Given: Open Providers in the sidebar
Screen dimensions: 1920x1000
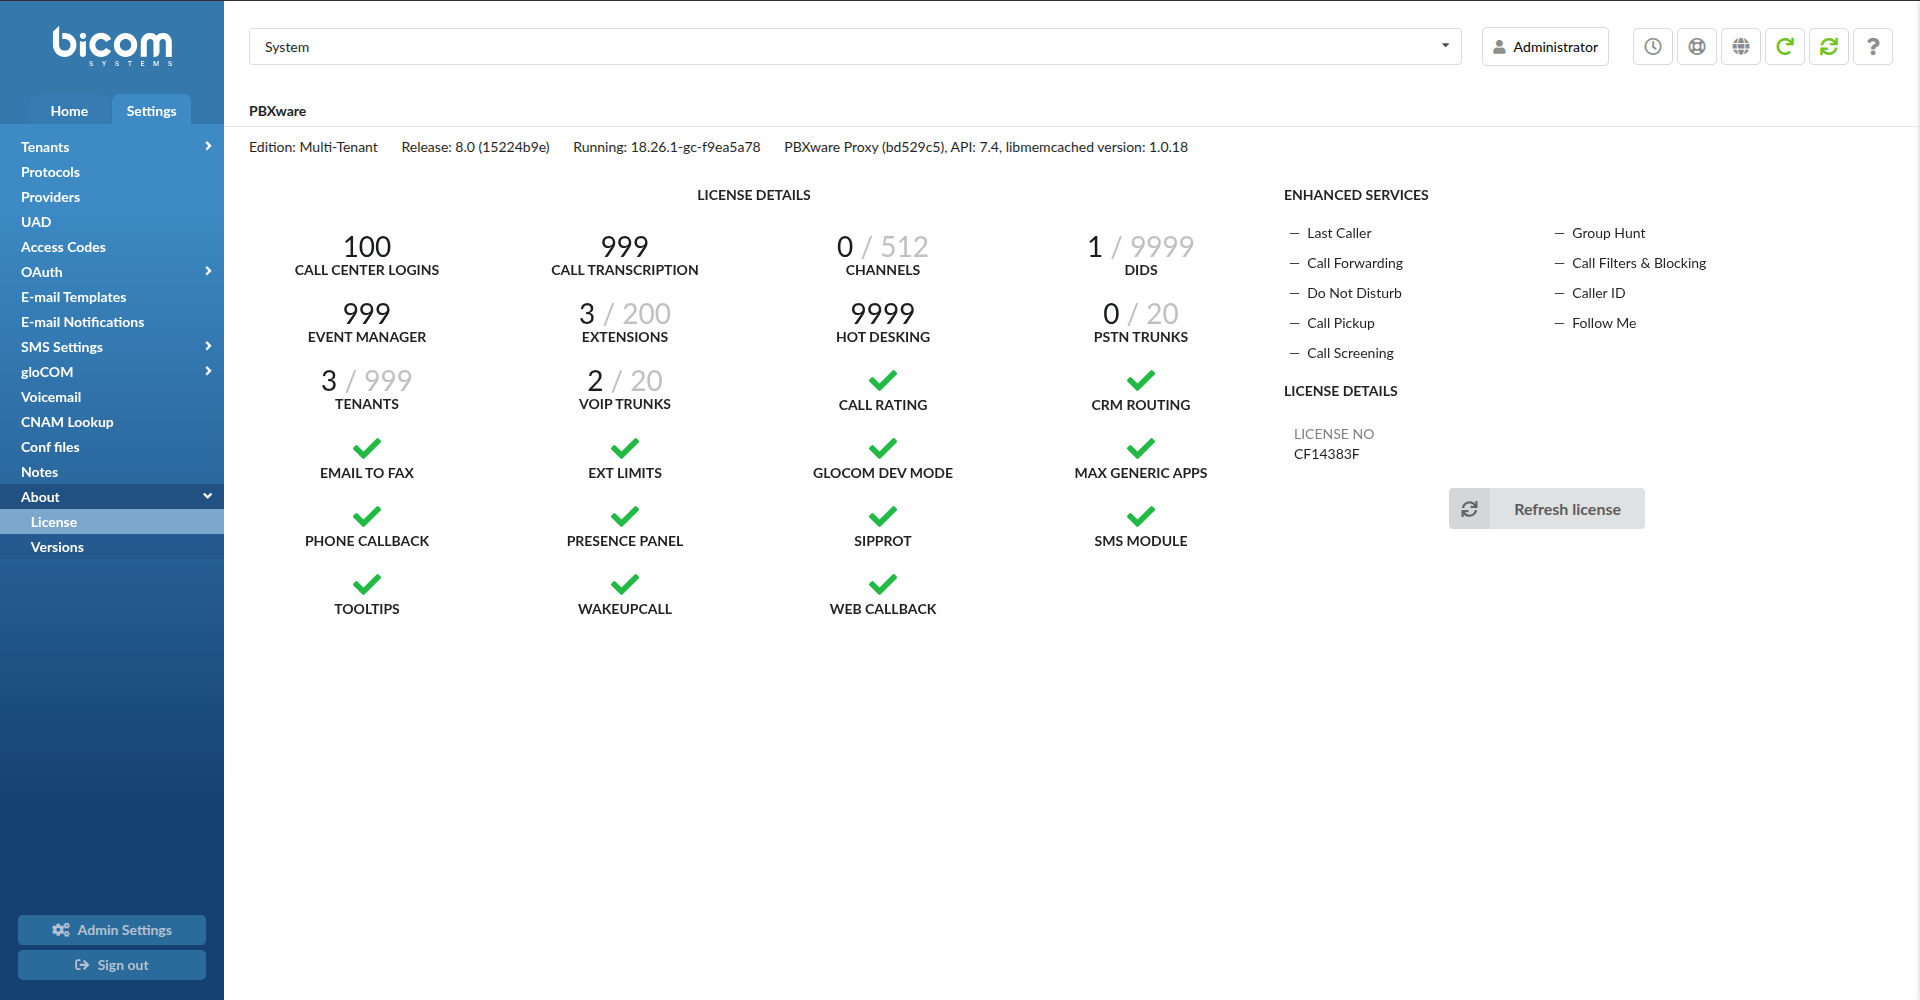Looking at the screenshot, I should (112, 197).
